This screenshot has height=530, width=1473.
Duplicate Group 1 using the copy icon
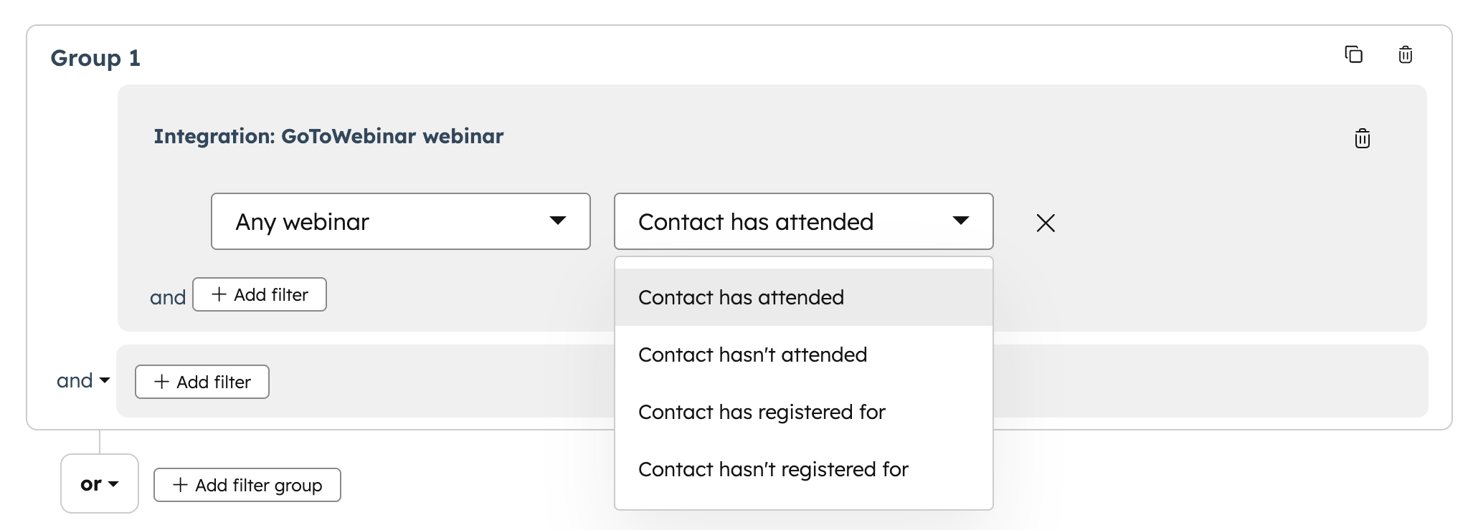point(1353,55)
